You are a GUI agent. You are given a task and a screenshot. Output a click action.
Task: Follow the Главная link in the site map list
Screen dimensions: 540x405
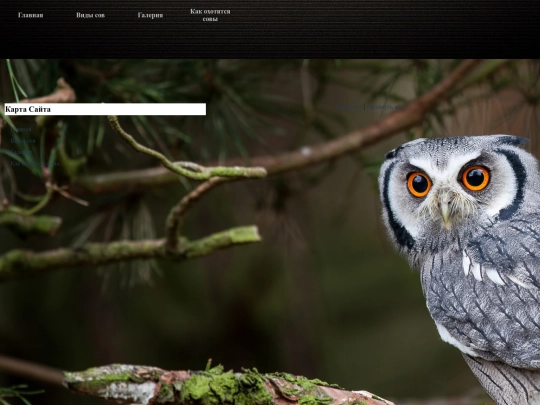pos(21,129)
